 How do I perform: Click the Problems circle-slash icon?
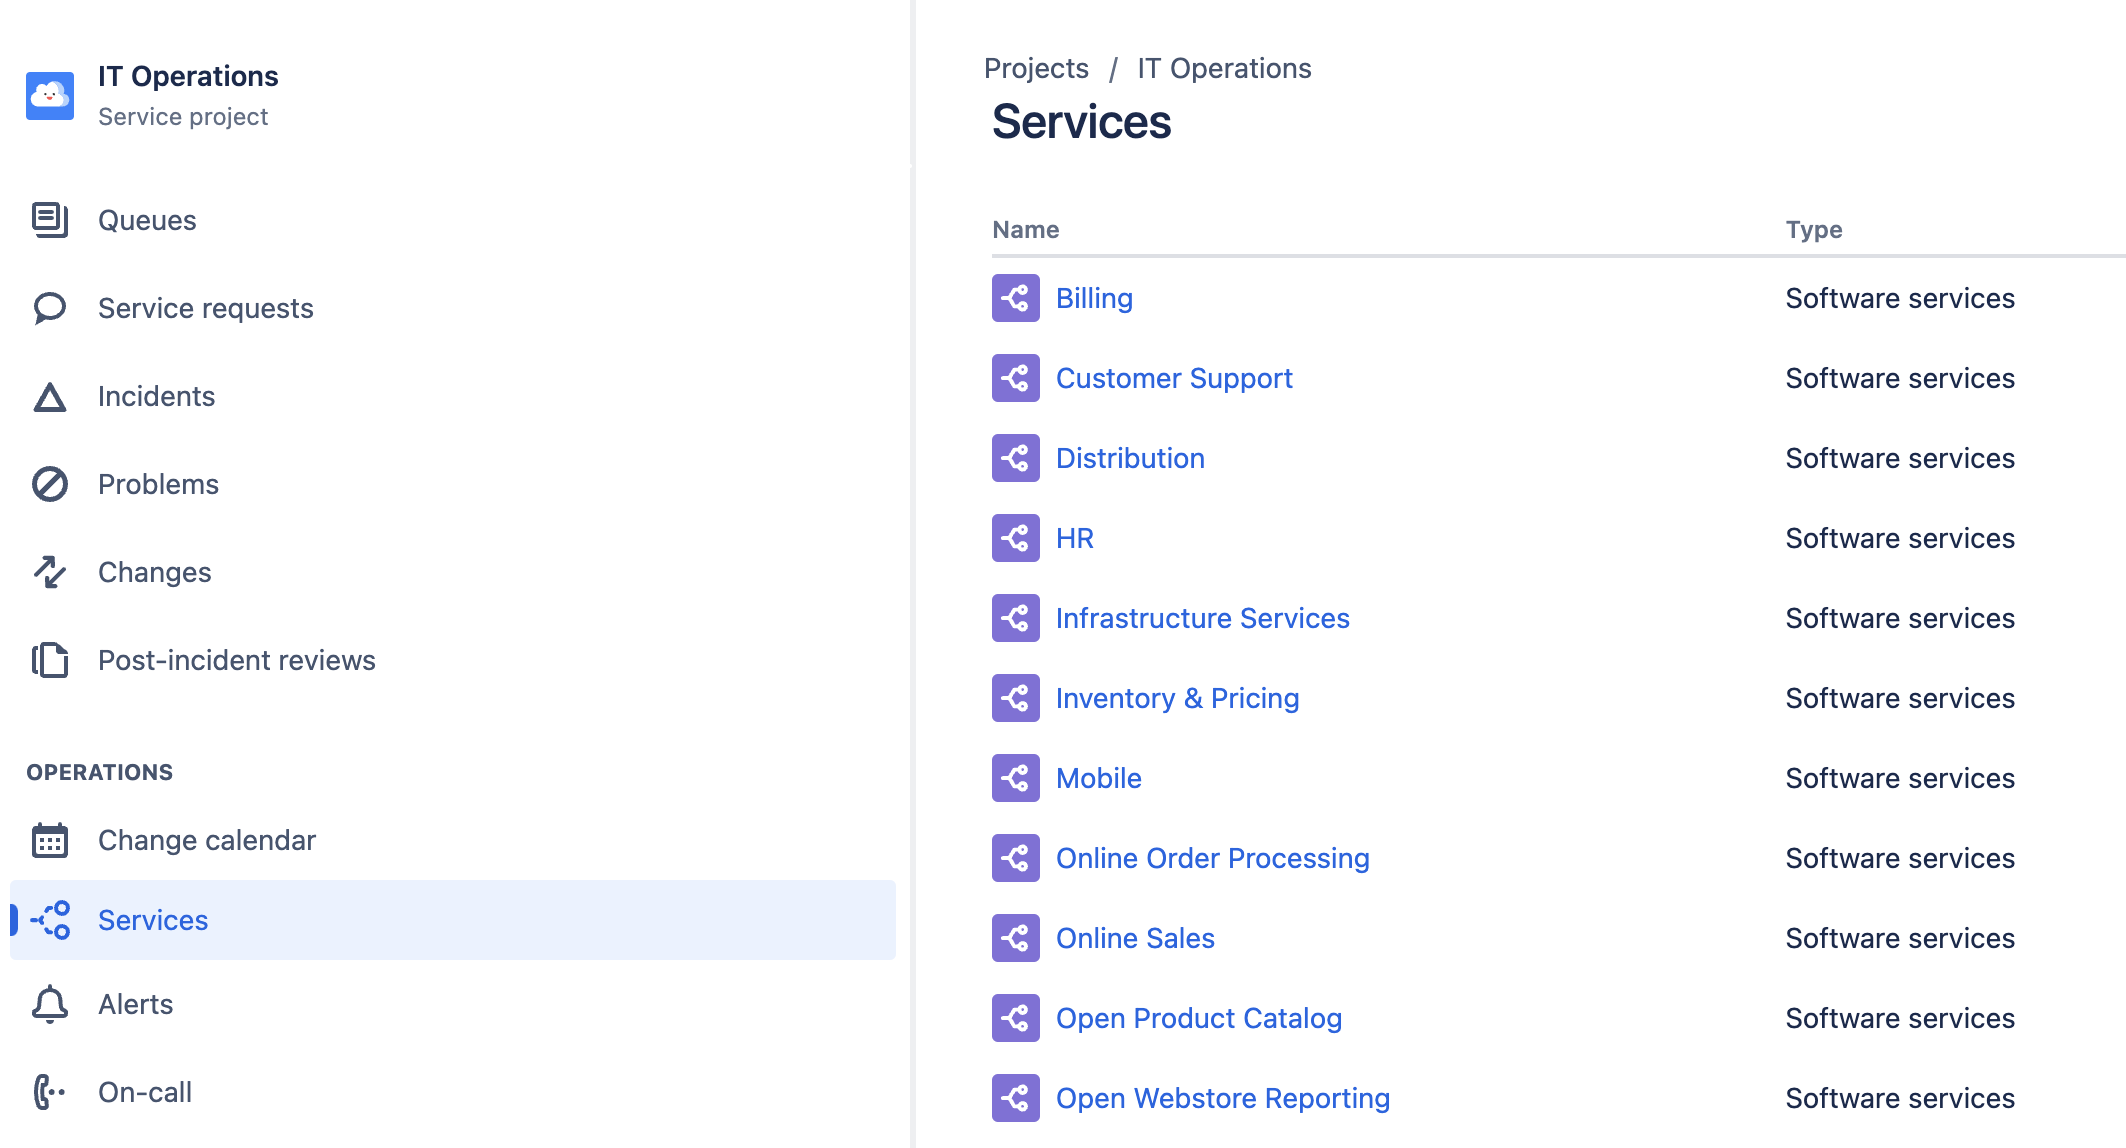50,484
